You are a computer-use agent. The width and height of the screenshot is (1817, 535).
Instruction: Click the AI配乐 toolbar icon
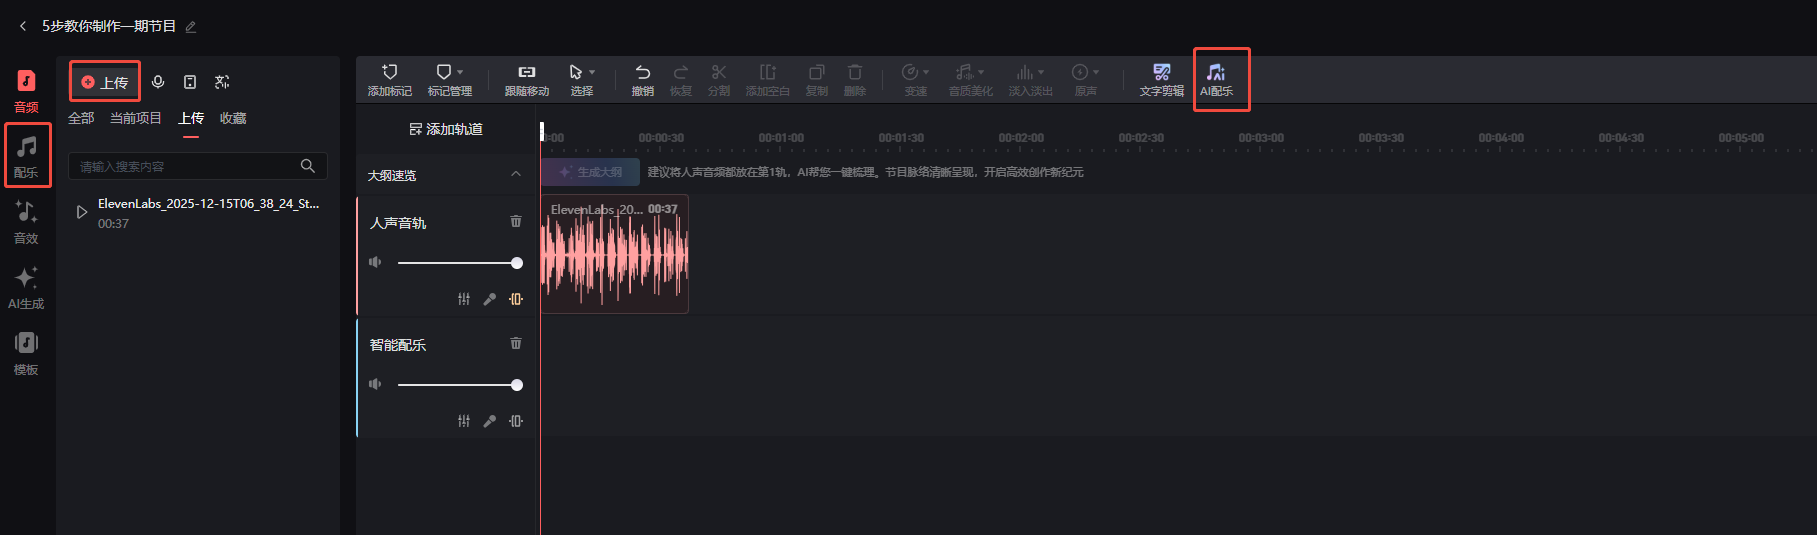(x=1216, y=79)
